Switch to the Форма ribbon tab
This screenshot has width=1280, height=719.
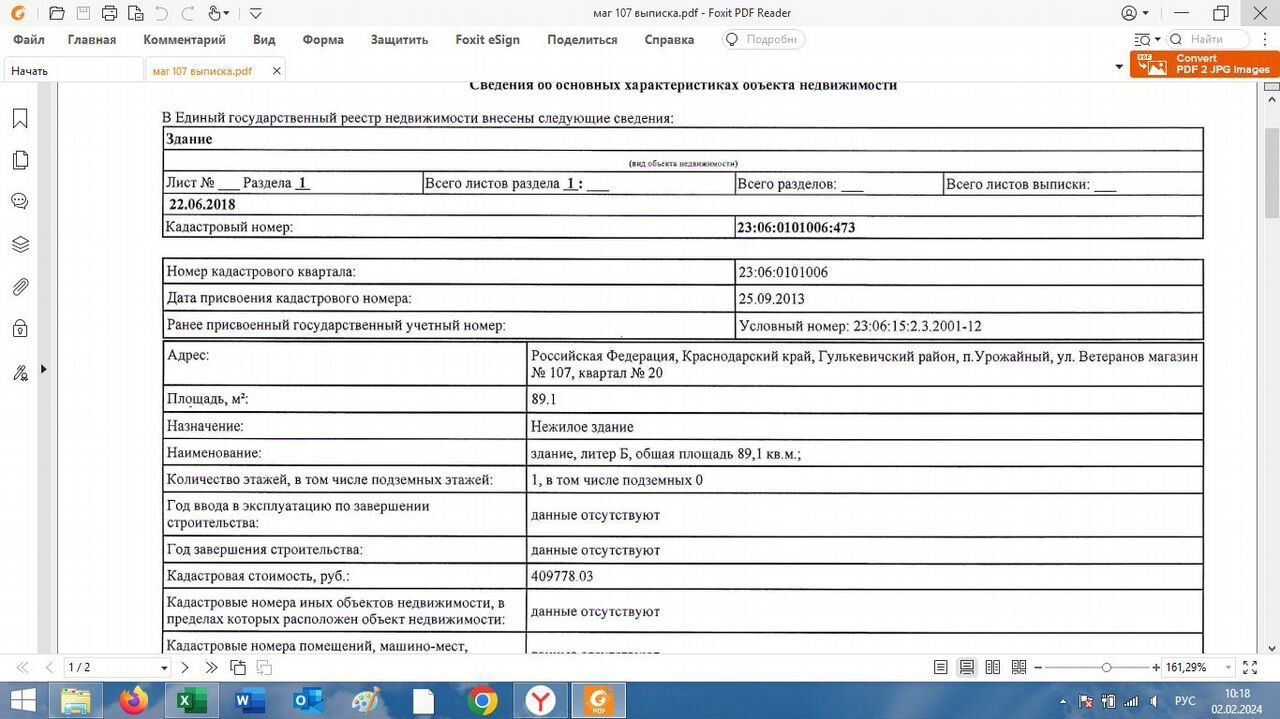pyautogui.click(x=323, y=40)
